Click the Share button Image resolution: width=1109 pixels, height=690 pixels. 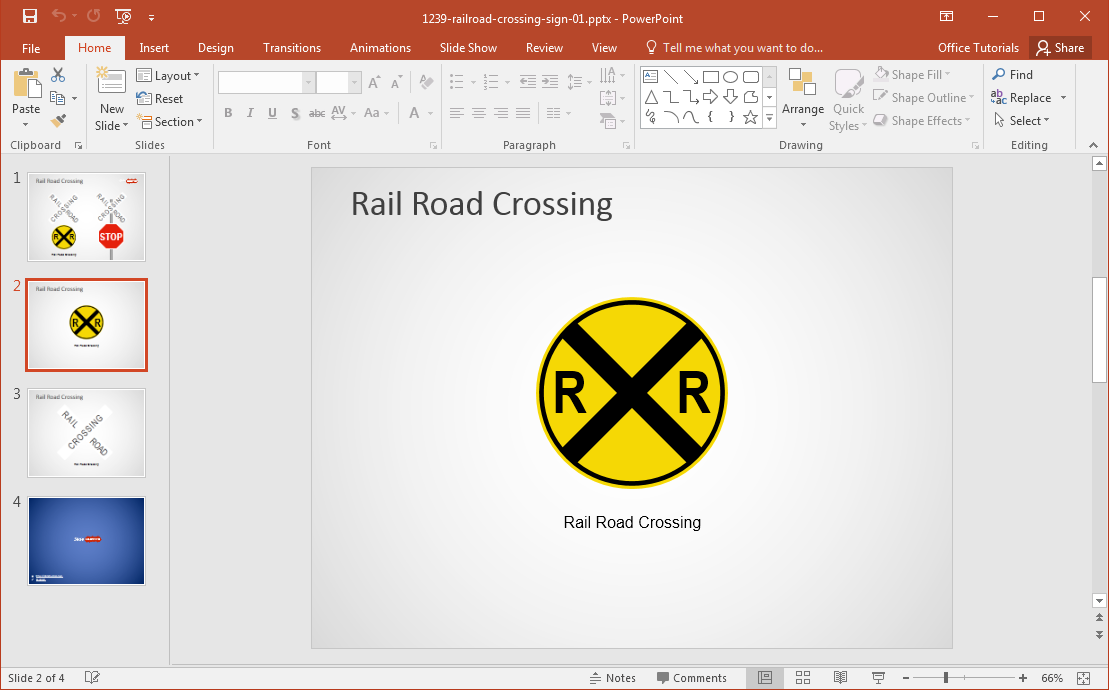[x=1060, y=48]
